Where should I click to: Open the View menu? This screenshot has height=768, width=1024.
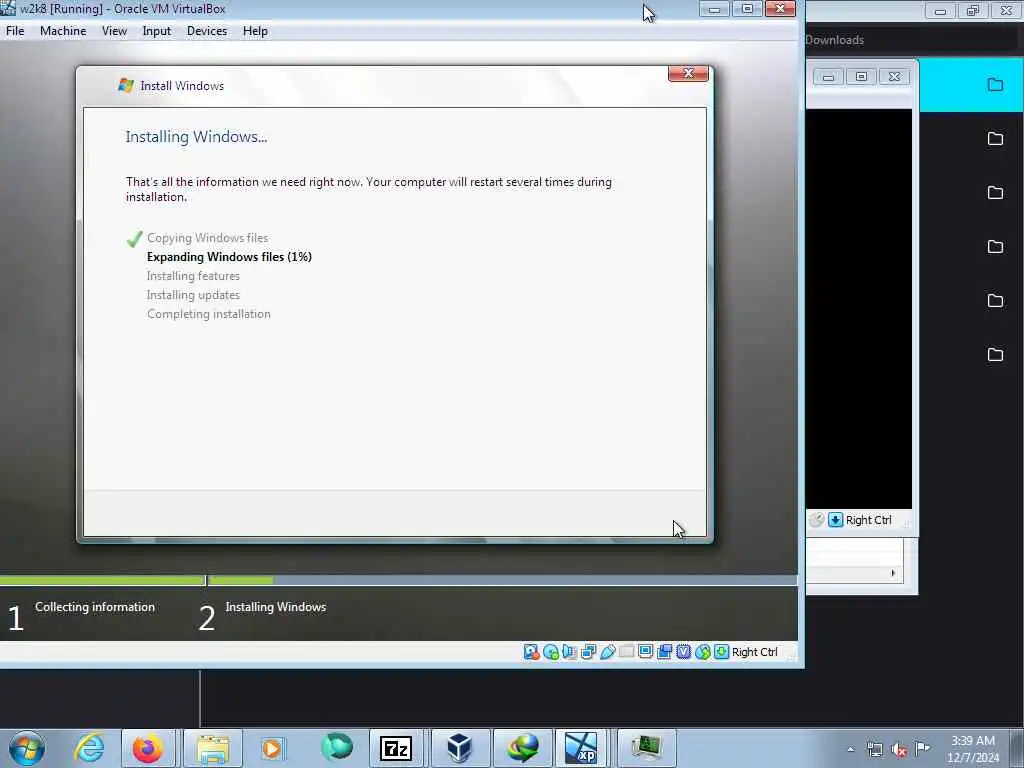point(114,31)
